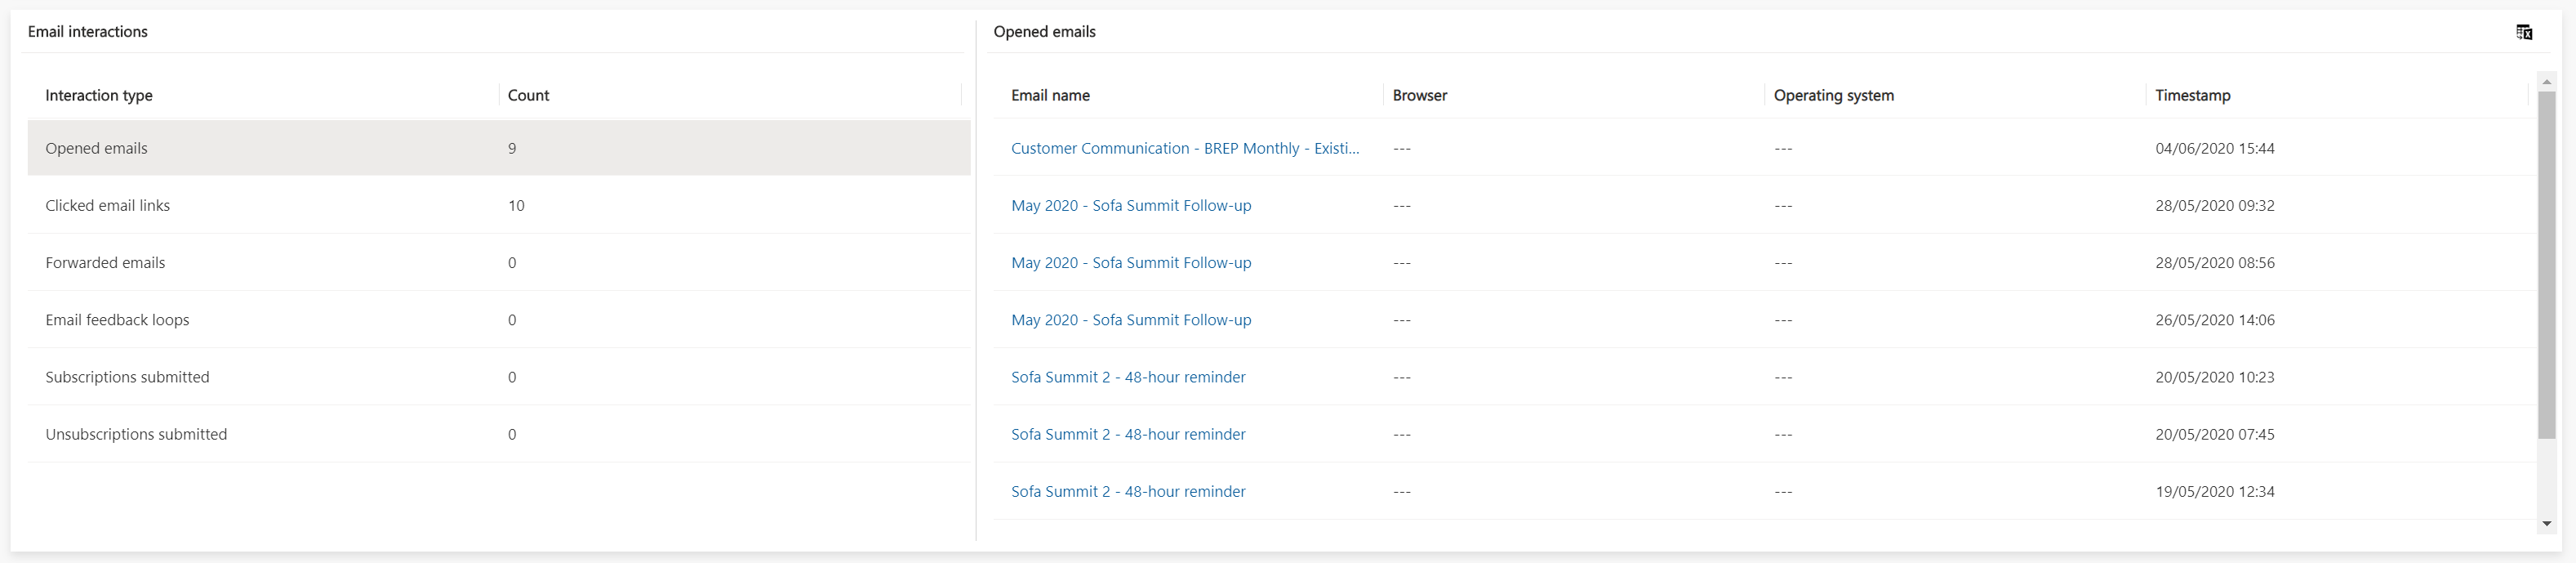Open the column editor icon in Opened emails
This screenshot has width=2576, height=563.
point(2524,32)
